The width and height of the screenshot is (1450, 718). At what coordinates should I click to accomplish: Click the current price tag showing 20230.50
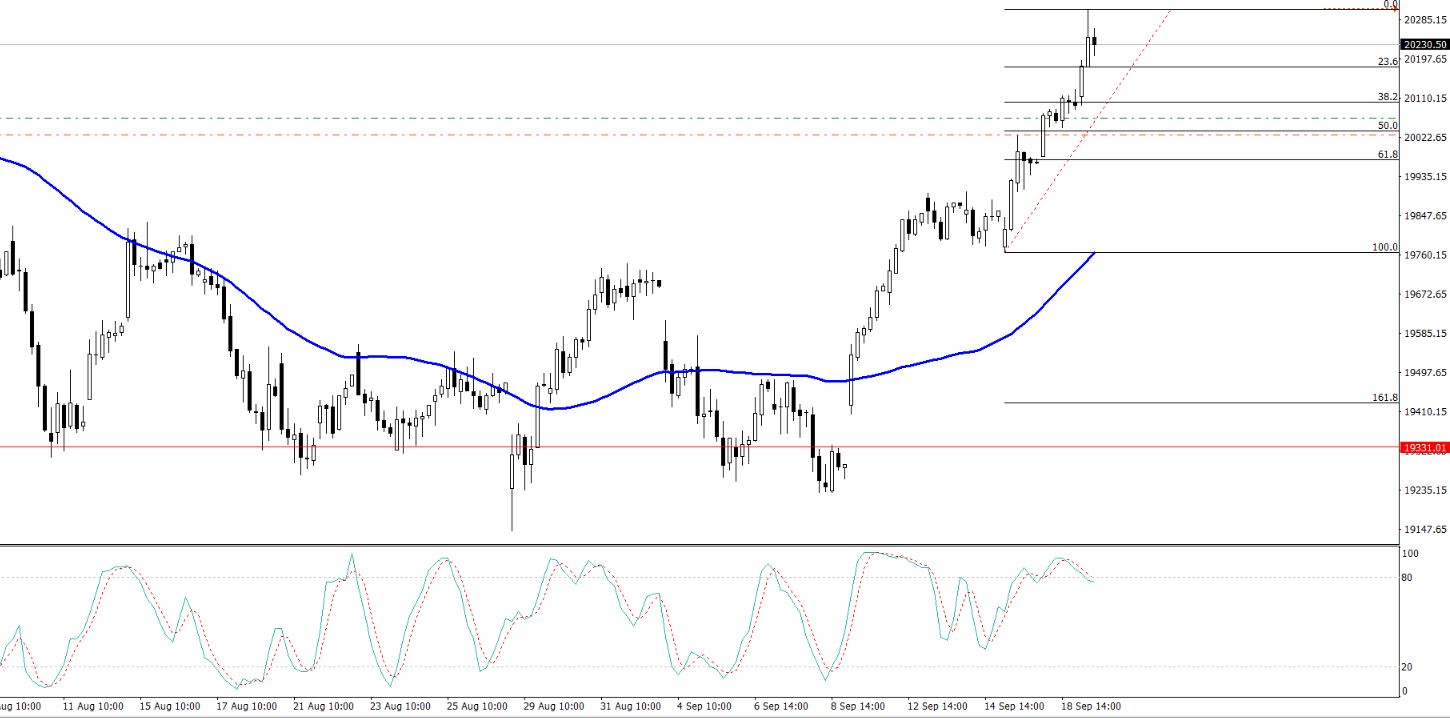(x=1424, y=44)
